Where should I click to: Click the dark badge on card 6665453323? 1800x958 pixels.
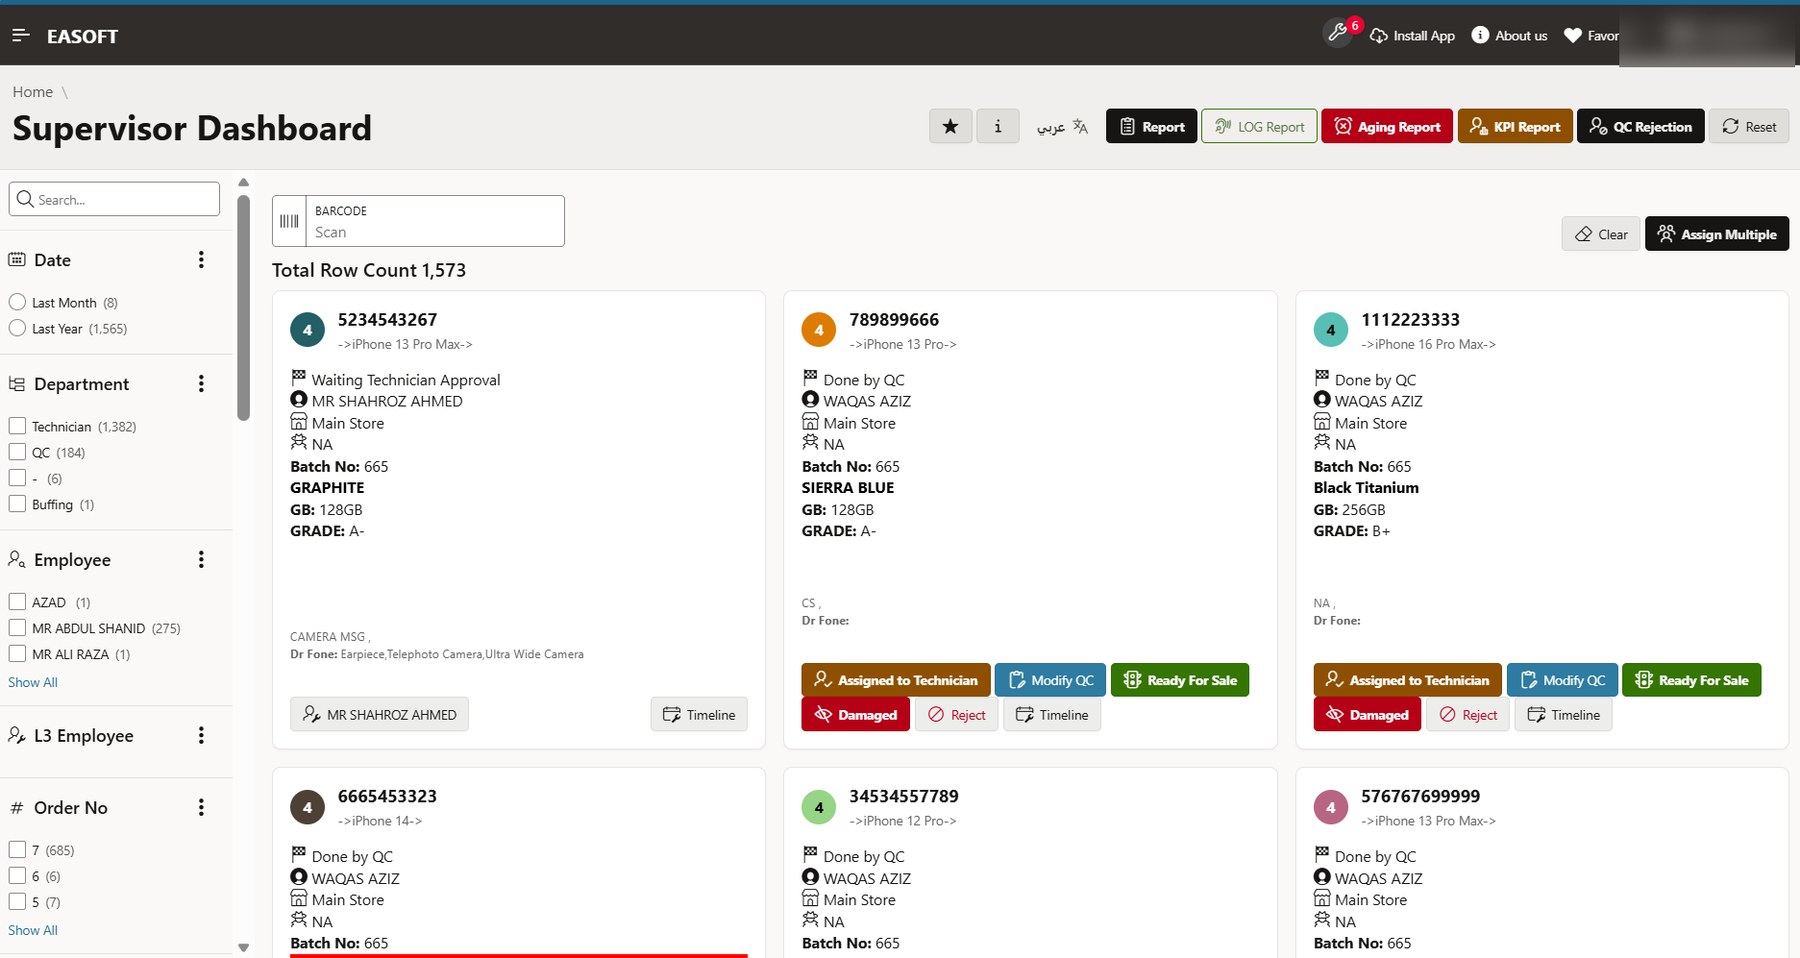coord(307,807)
